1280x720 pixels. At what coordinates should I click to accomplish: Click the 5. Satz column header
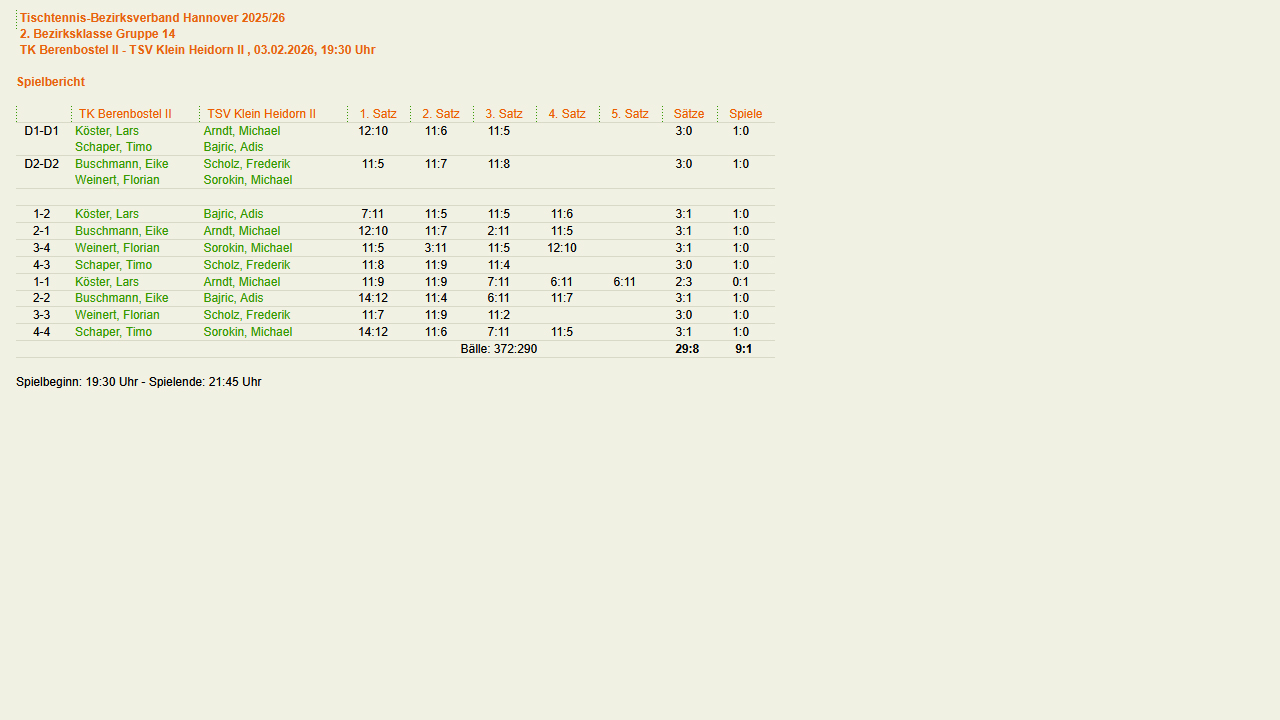click(x=630, y=114)
